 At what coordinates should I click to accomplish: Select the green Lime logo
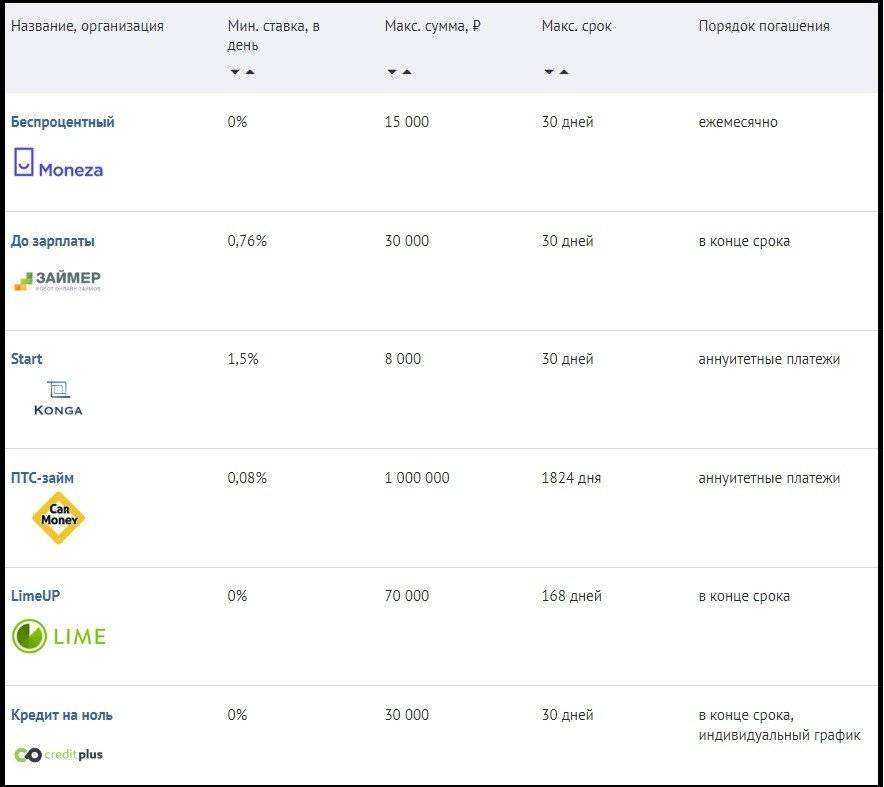[x=58, y=636]
